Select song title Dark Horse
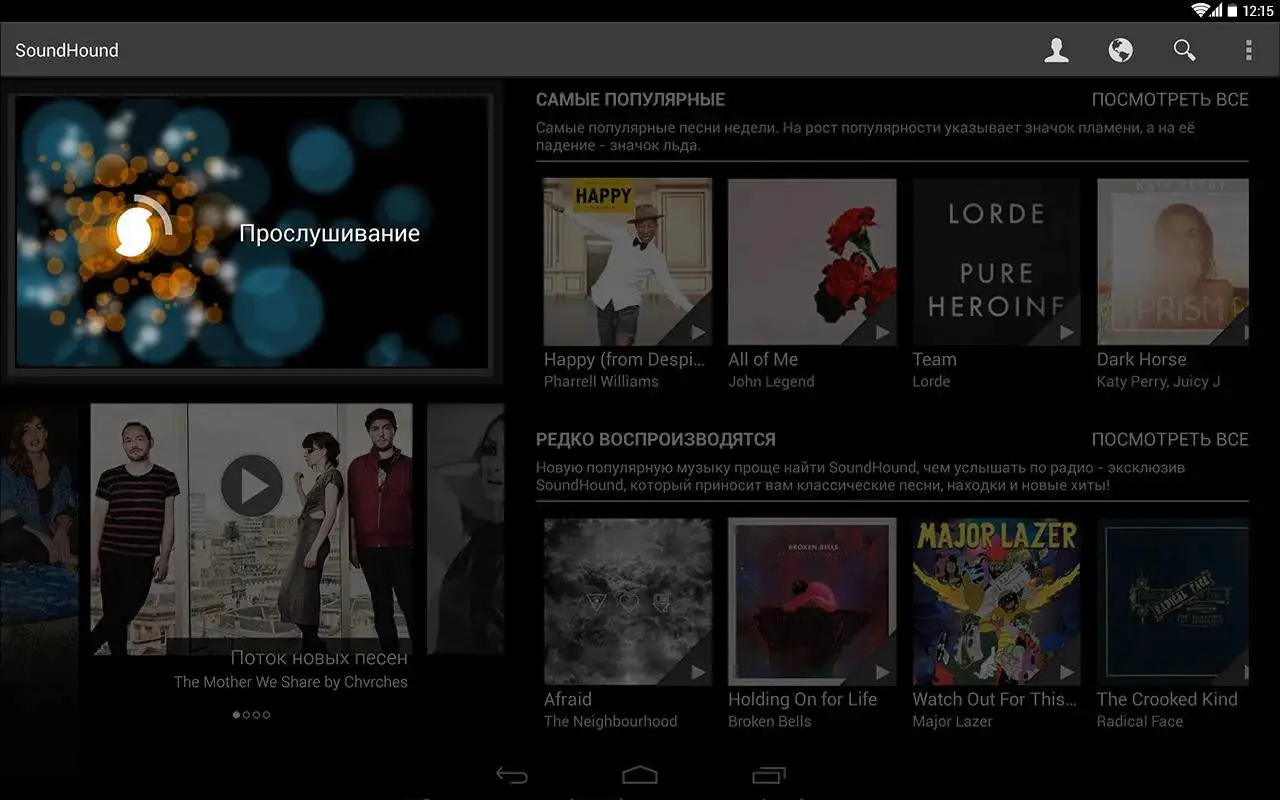The height and width of the screenshot is (800, 1280). point(1142,360)
